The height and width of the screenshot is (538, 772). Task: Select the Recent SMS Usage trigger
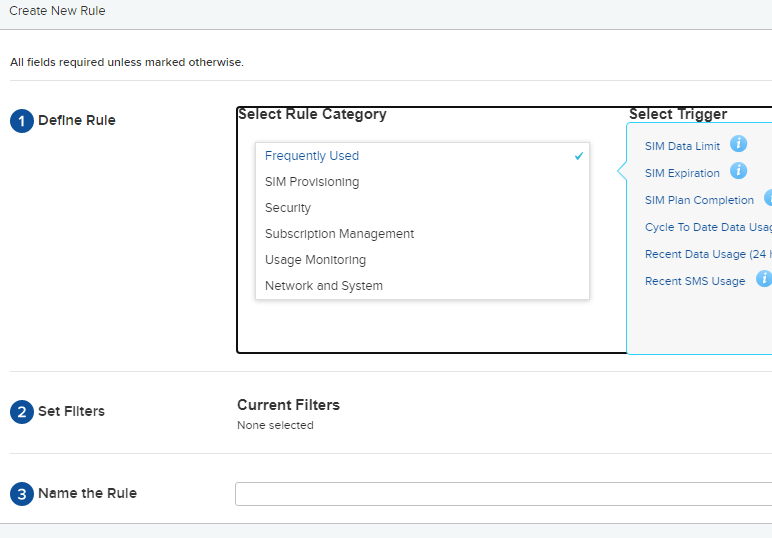coord(695,281)
